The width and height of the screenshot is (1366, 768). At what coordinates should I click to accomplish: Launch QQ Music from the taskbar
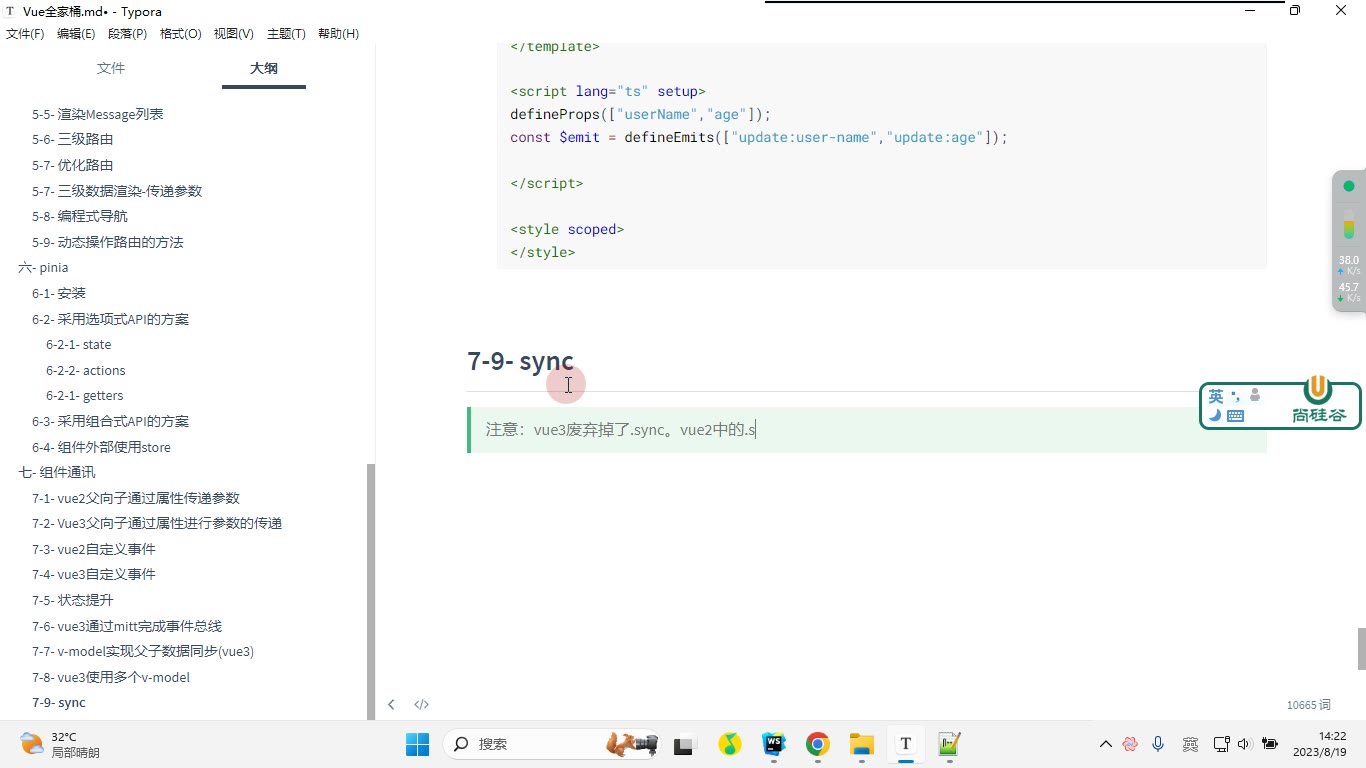[x=731, y=744]
